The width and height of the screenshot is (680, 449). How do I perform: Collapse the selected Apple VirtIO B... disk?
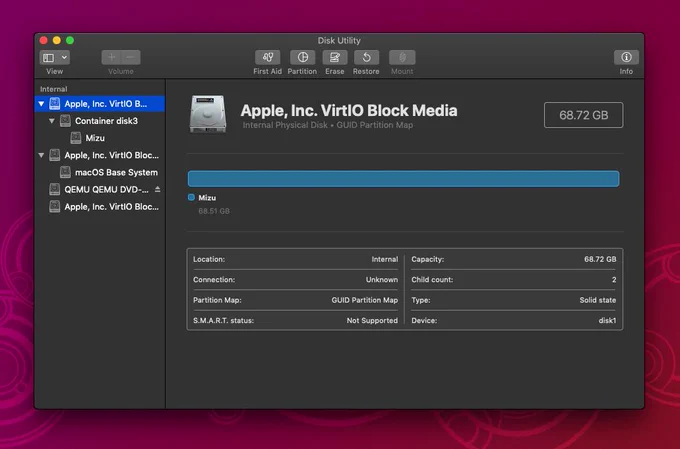pos(41,104)
